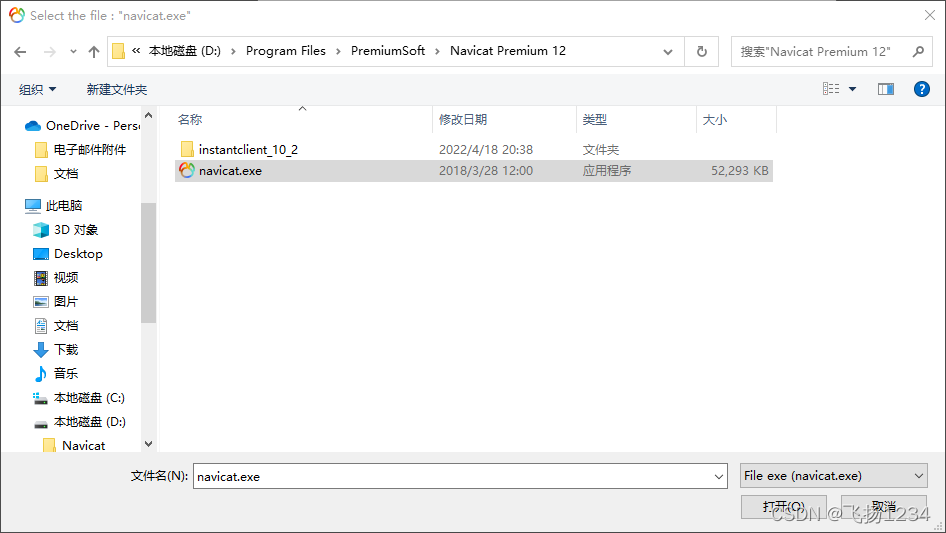Select 此电脑 in navigation pane
The width and height of the screenshot is (946, 533).
click(54, 206)
